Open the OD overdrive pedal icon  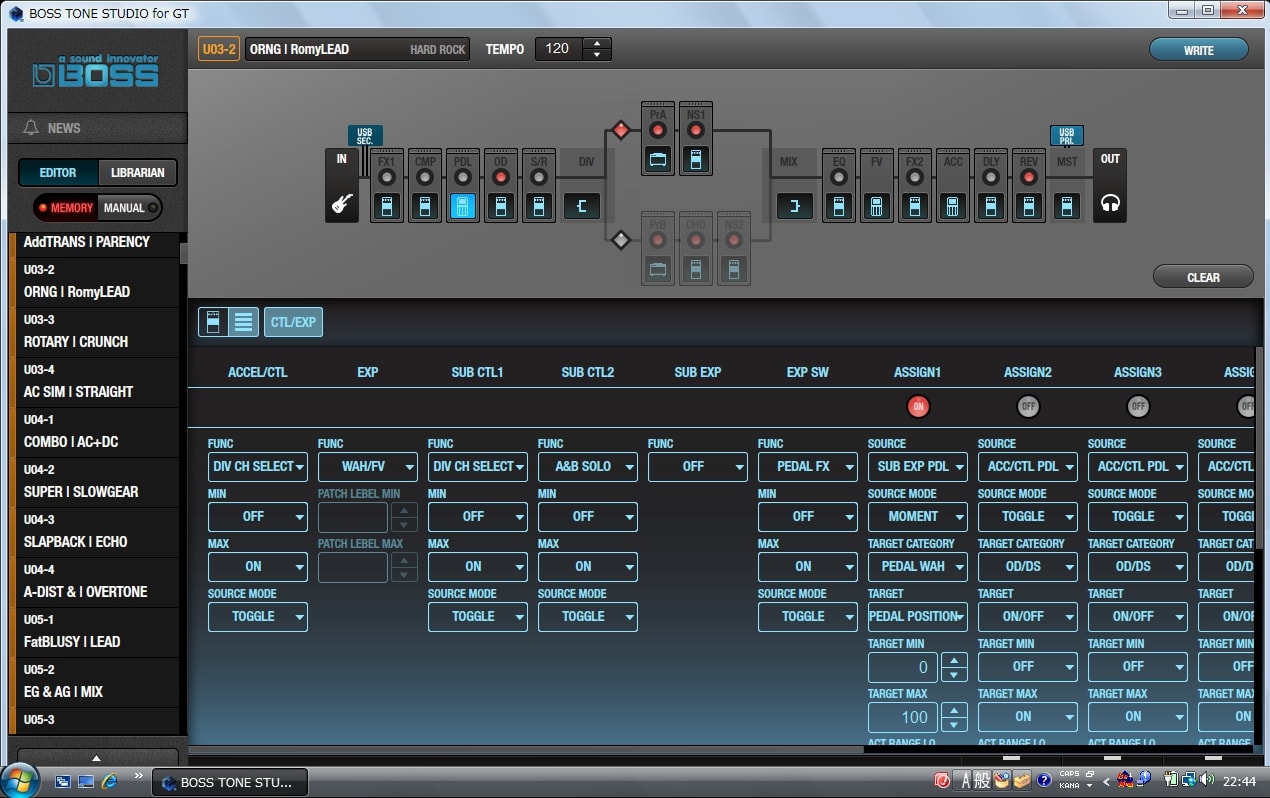pyautogui.click(x=501, y=207)
